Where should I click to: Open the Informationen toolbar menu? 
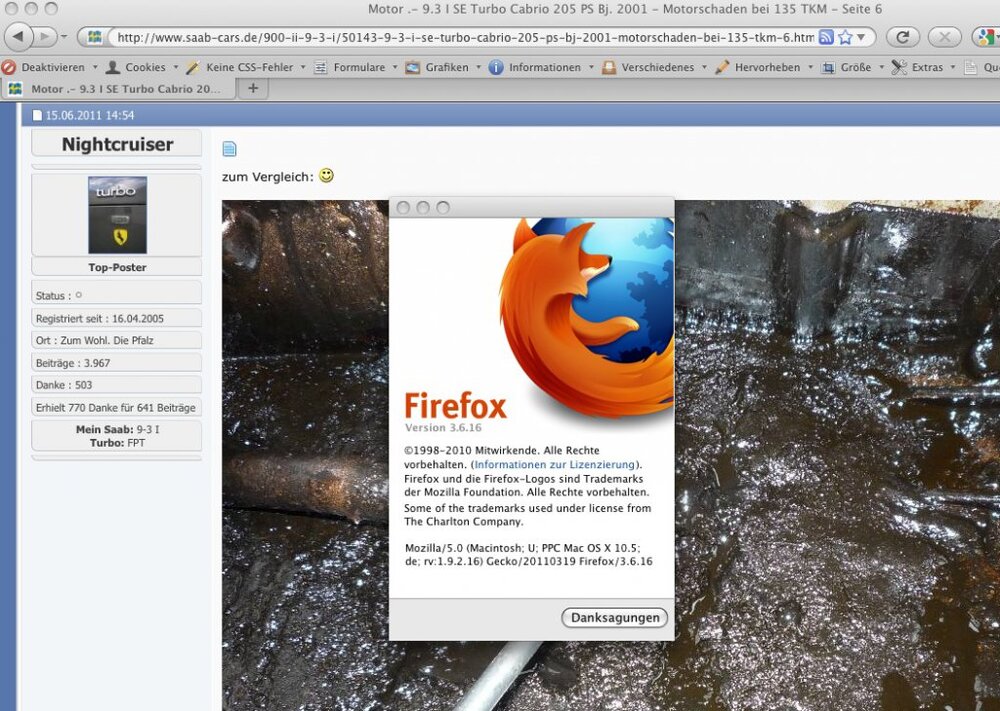545,67
